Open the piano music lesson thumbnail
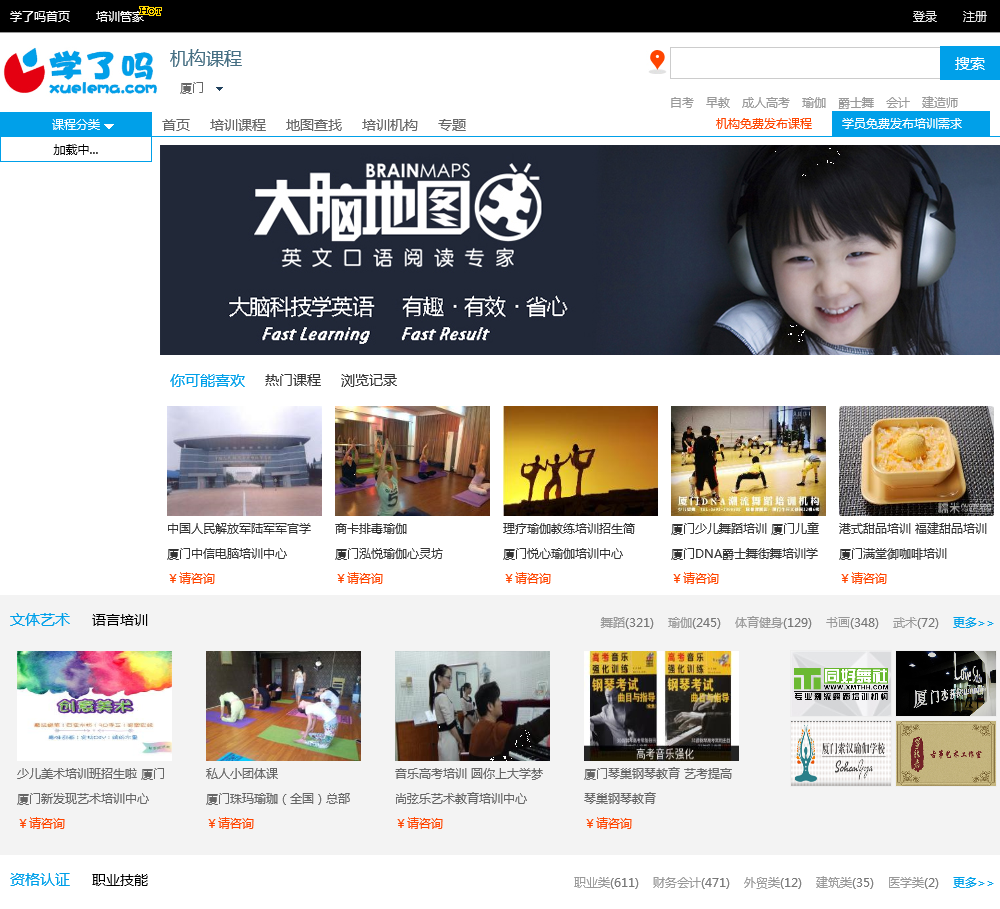Image resolution: width=1000 pixels, height=909 pixels. pyautogui.click(x=472, y=706)
